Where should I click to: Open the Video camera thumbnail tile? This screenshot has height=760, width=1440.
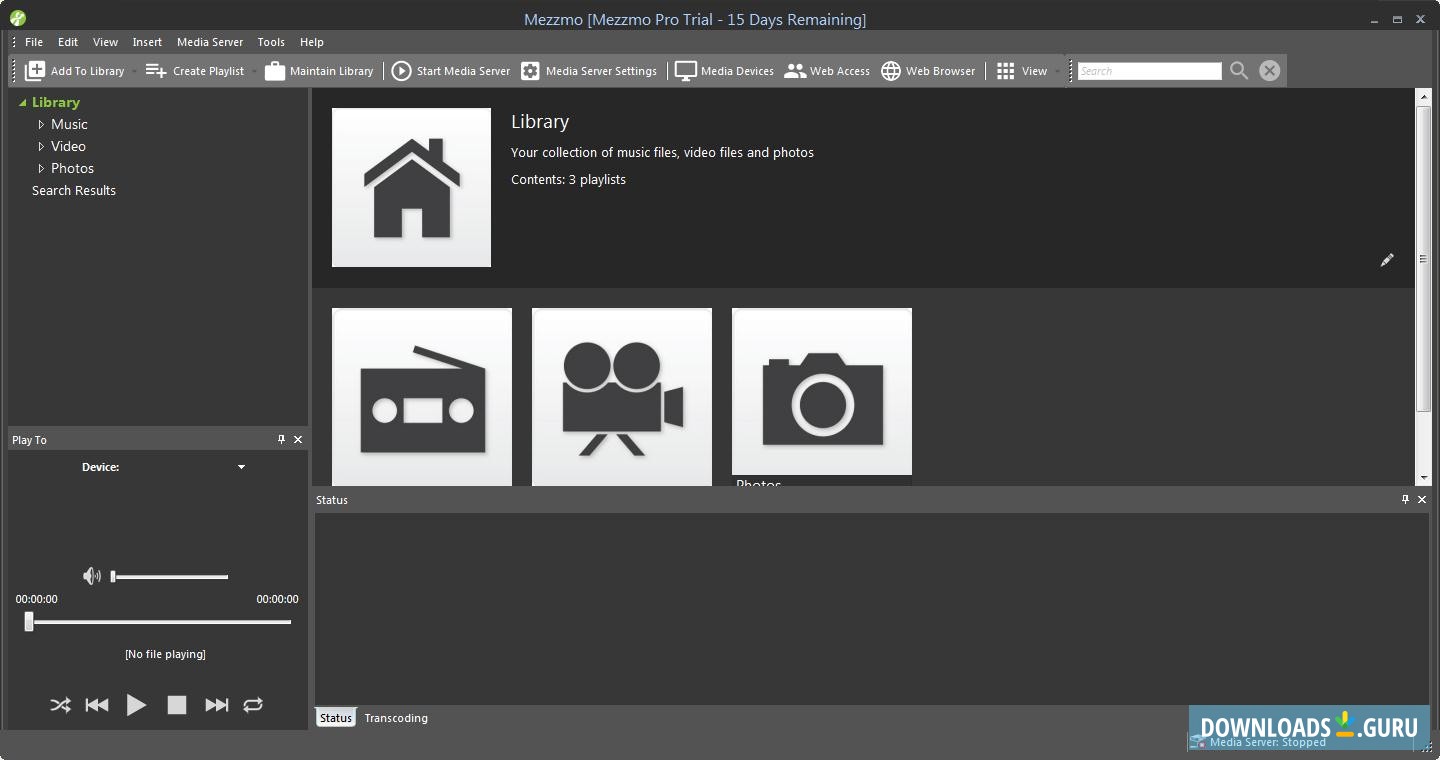[622, 397]
